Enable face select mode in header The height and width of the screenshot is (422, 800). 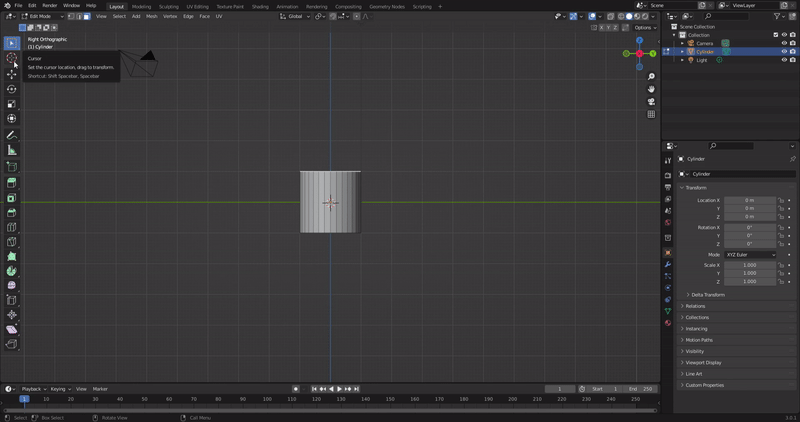coord(87,16)
